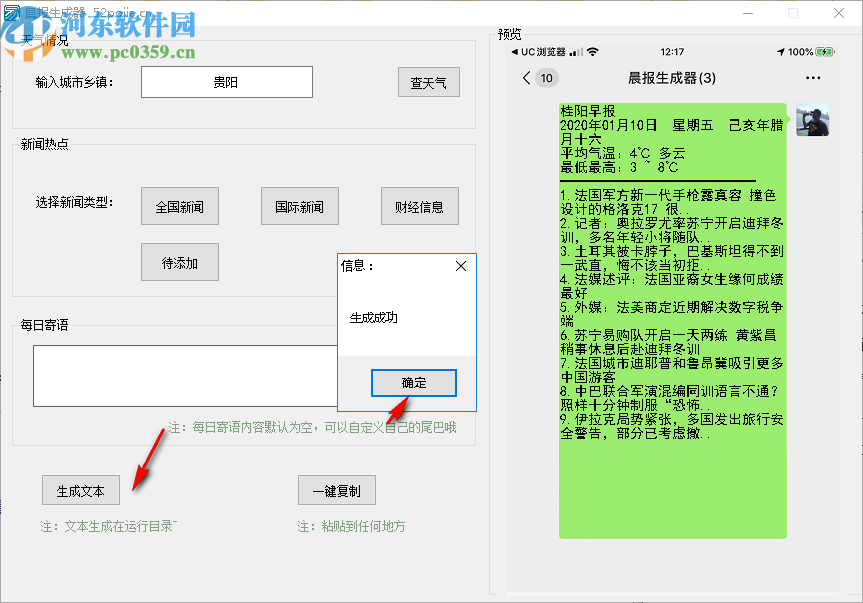Screen dimensions: 863x603
Task: Click the battery icon showing 100%
Action: coord(825,49)
